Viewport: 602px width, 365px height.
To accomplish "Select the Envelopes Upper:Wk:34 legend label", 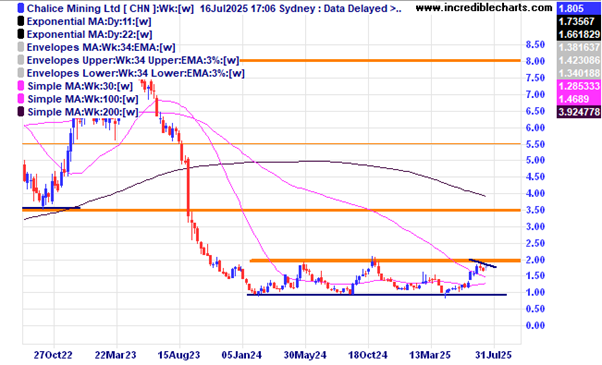I will 133,60.
